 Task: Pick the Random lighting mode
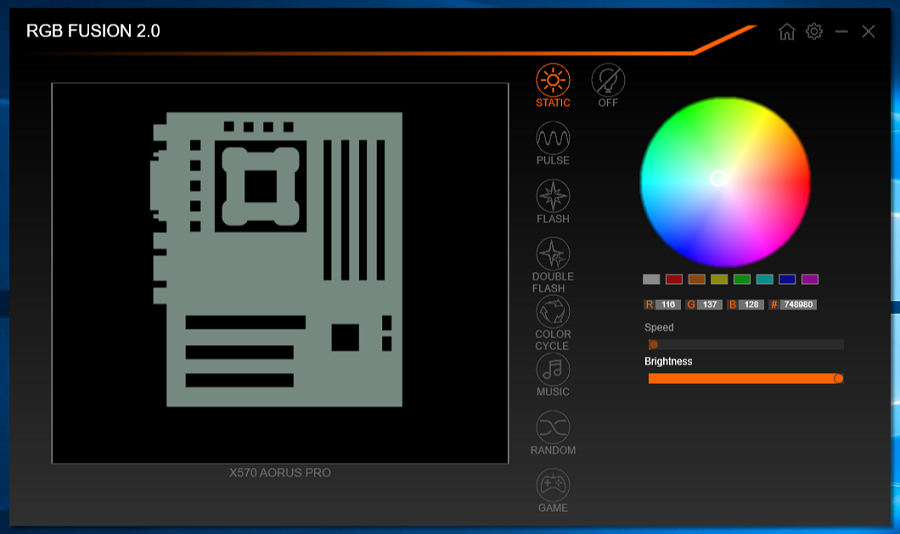(553, 433)
